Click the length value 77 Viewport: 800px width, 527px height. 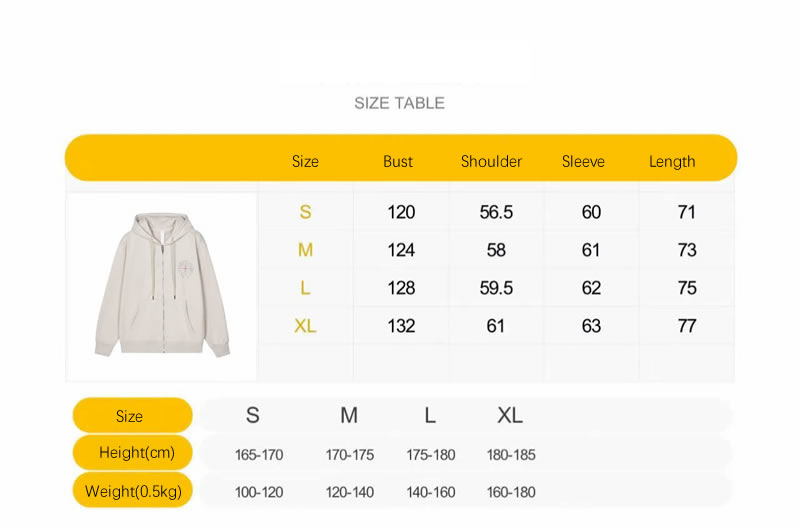(x=686, y=326)
